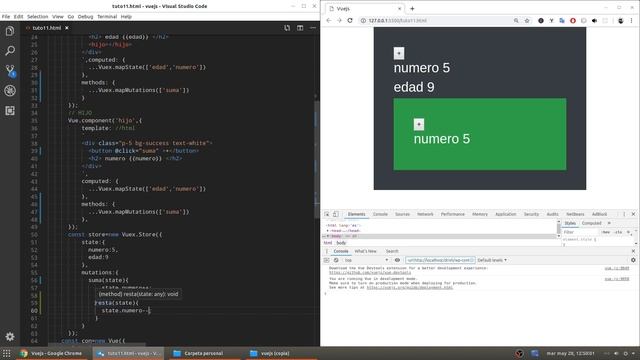The image size is (640, 360).
Task: Switch to the Computed styles tab
Action: click(591, 223)
